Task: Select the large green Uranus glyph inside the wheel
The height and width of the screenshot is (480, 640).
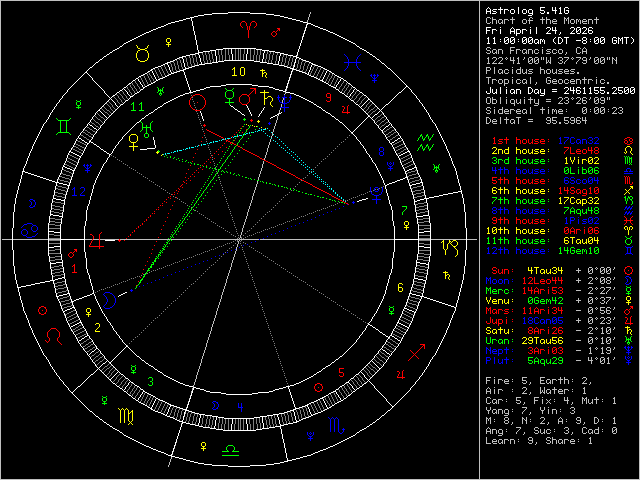Action: (x=147, y=129)
